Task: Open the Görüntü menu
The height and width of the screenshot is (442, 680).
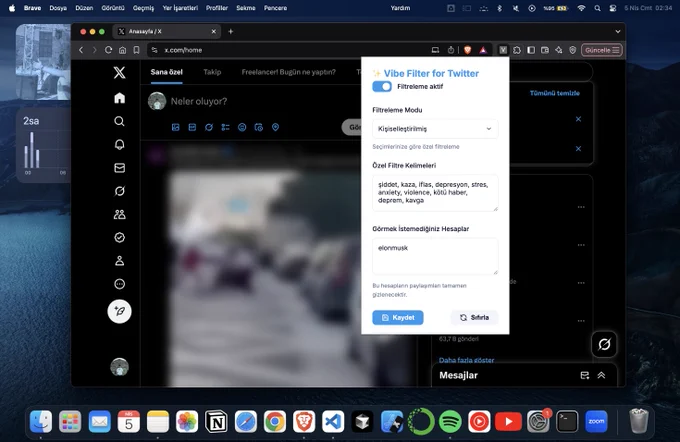Action: (113, 8)
